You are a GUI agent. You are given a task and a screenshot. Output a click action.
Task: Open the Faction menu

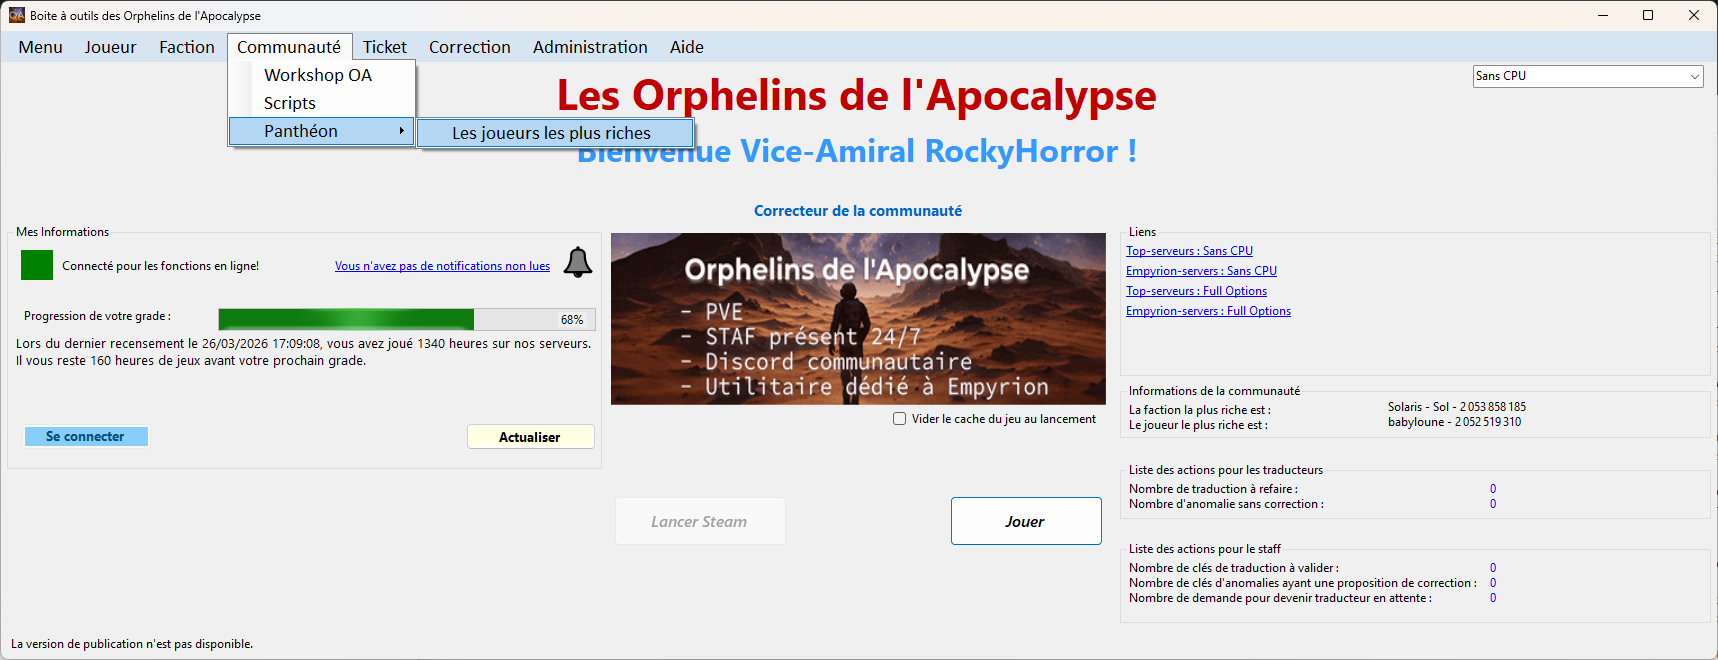(x=187, y=47)
